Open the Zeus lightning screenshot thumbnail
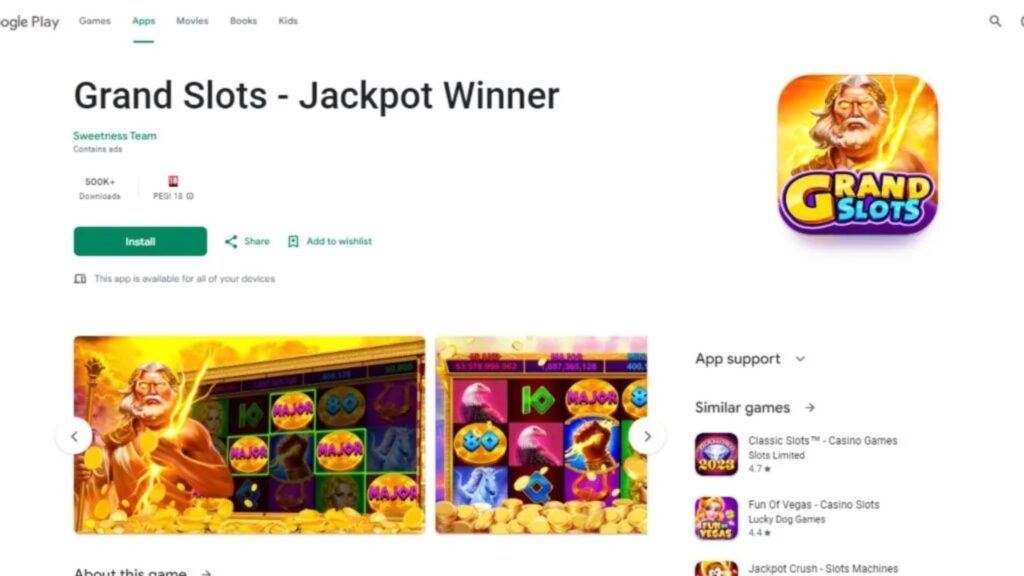This screenshot has height=576, width=1024. (249, 435)
